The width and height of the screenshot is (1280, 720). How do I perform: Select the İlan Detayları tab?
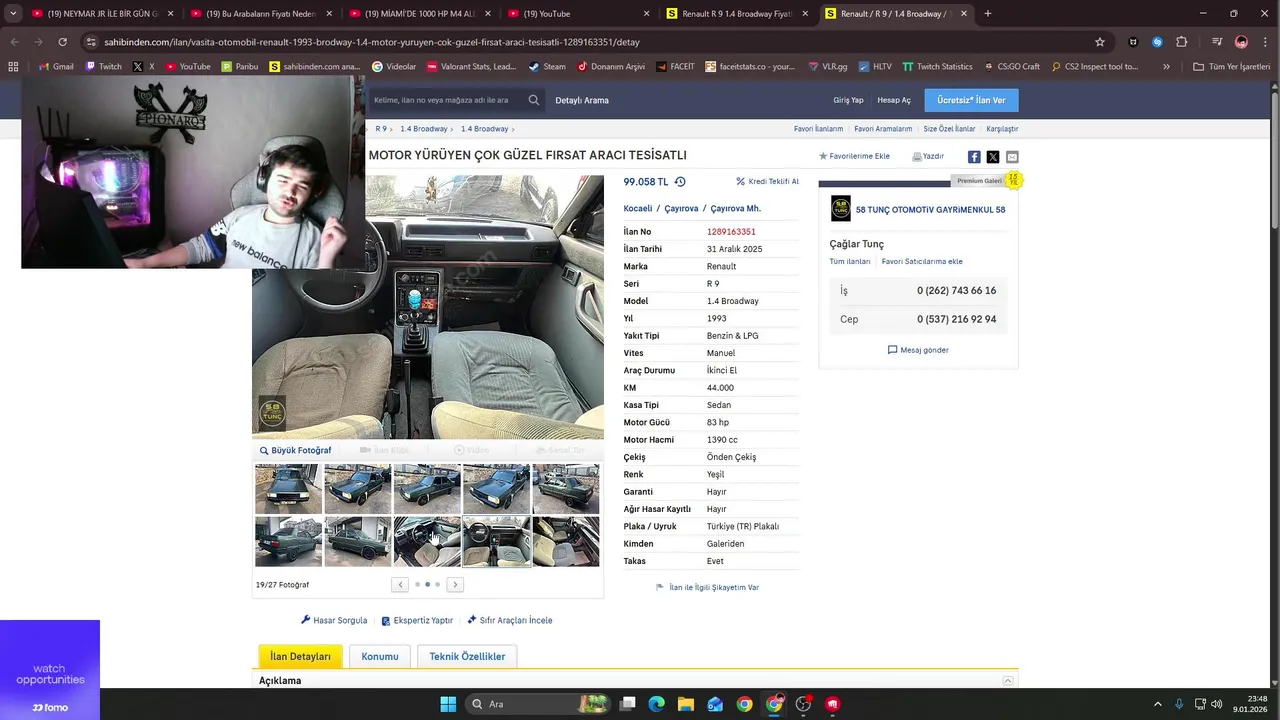[300, 656]
